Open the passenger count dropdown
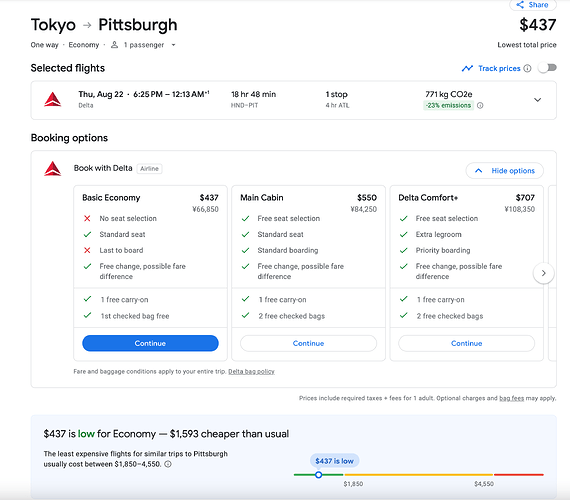 173,45
